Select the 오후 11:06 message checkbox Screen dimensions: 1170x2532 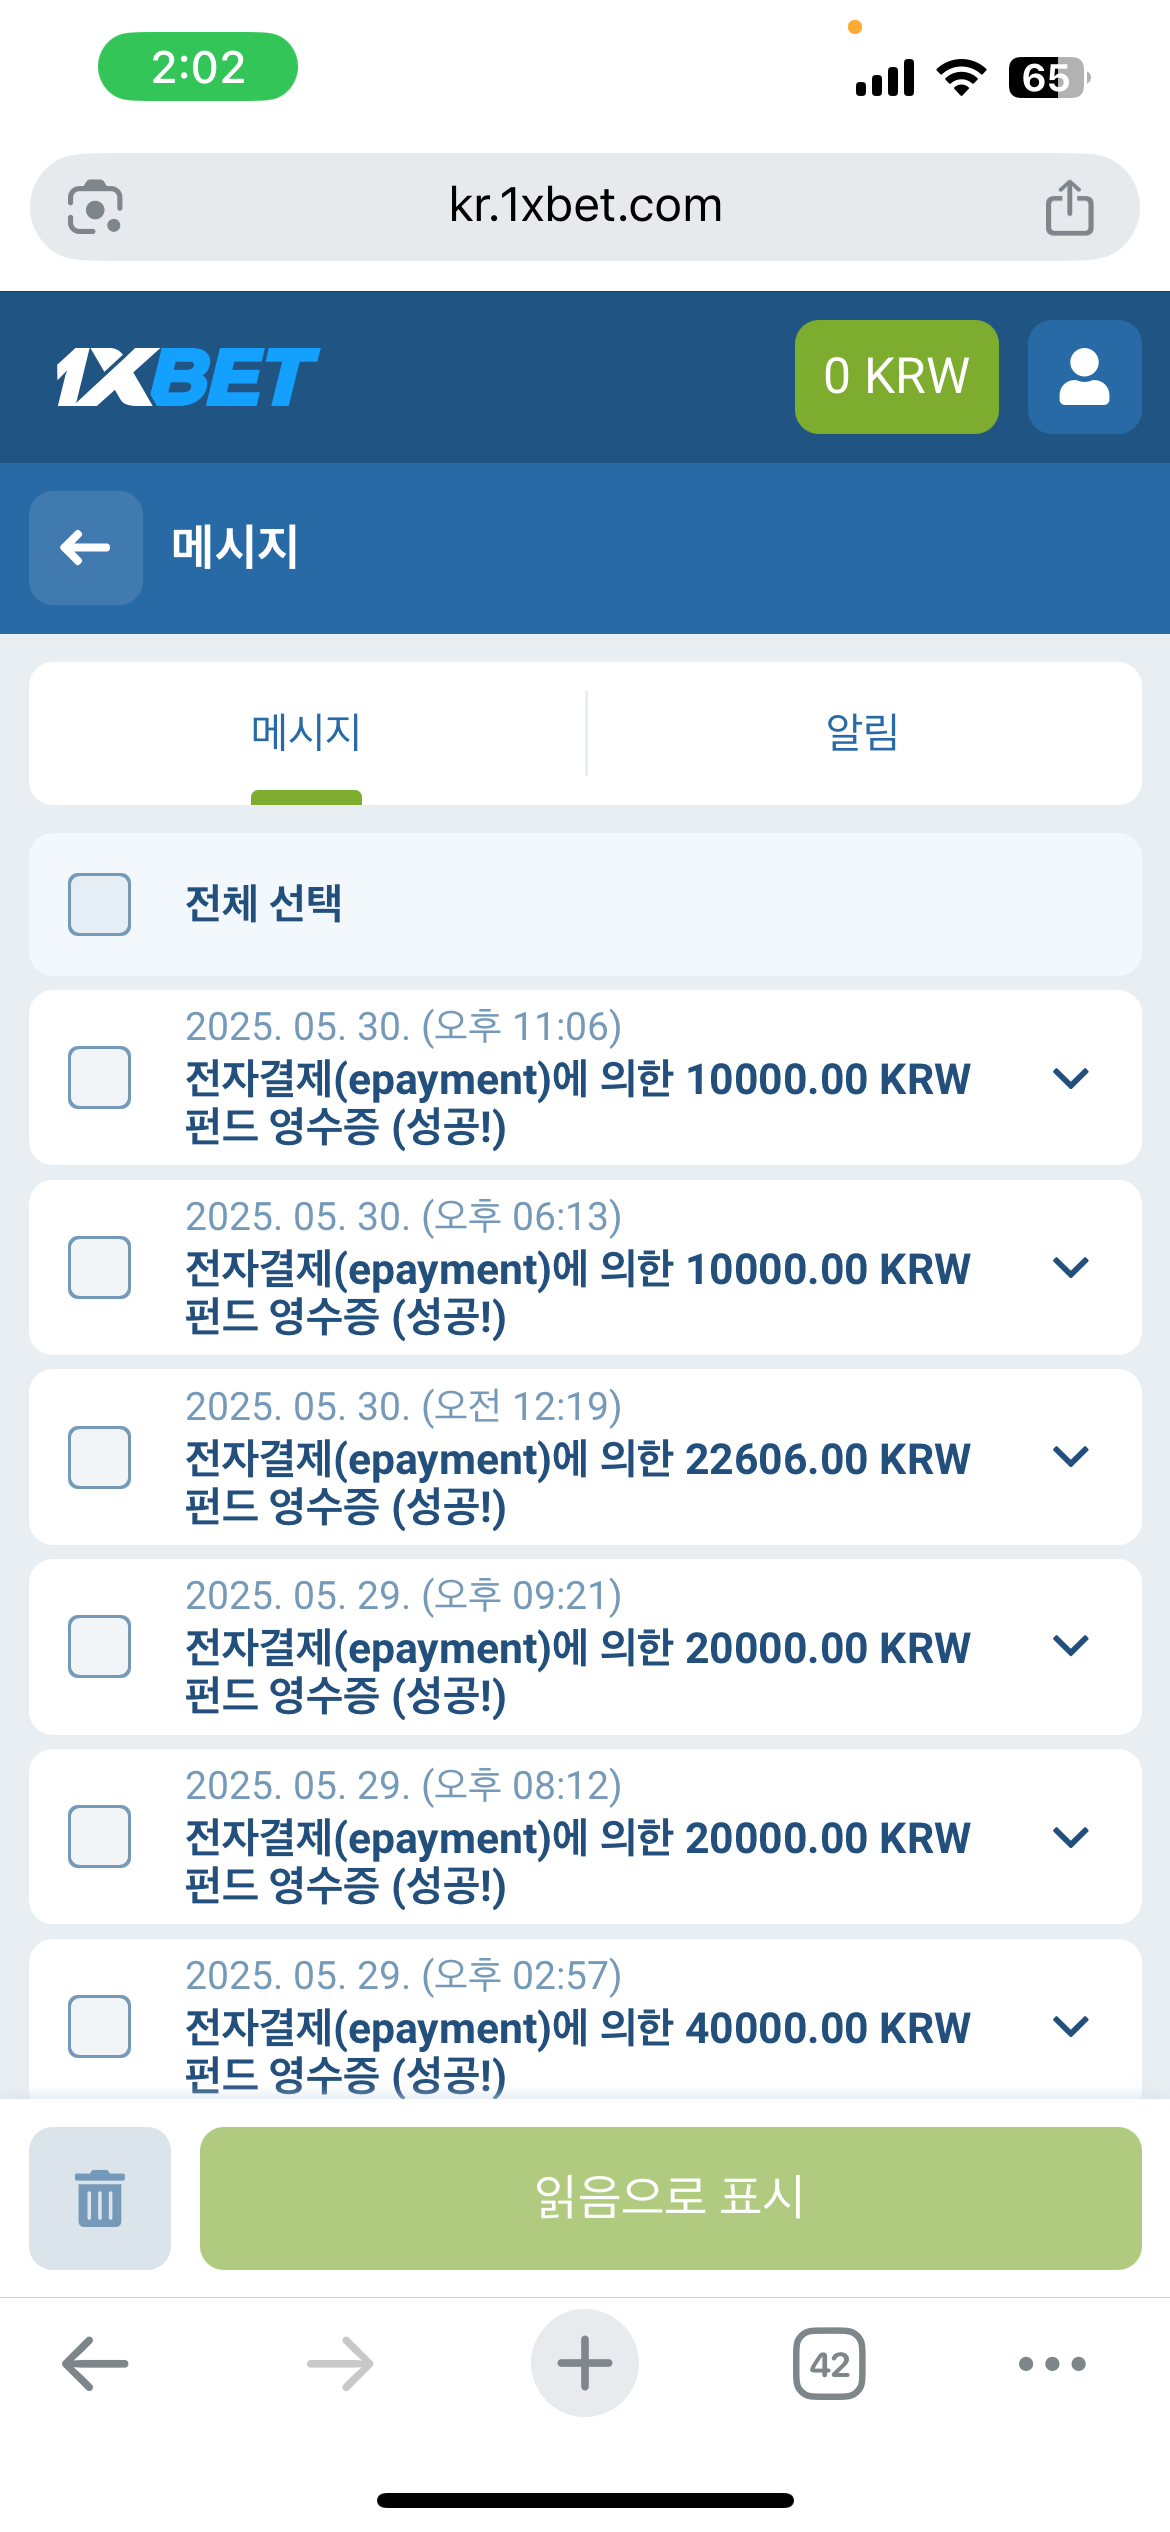click(99, 1077)
